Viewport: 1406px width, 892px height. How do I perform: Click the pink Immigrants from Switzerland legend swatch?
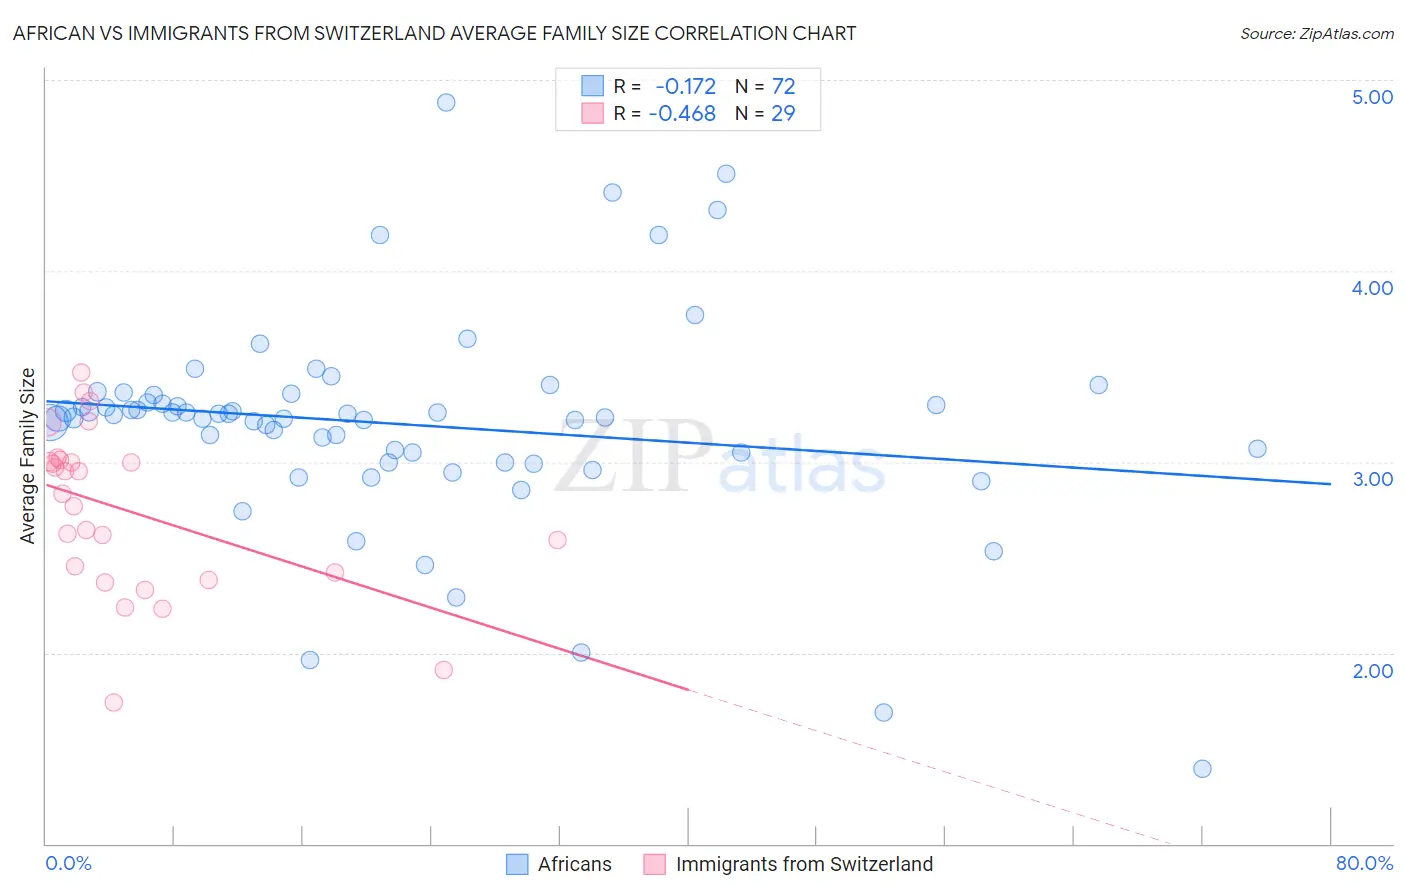pyautogui.click(x=655, y=864)
